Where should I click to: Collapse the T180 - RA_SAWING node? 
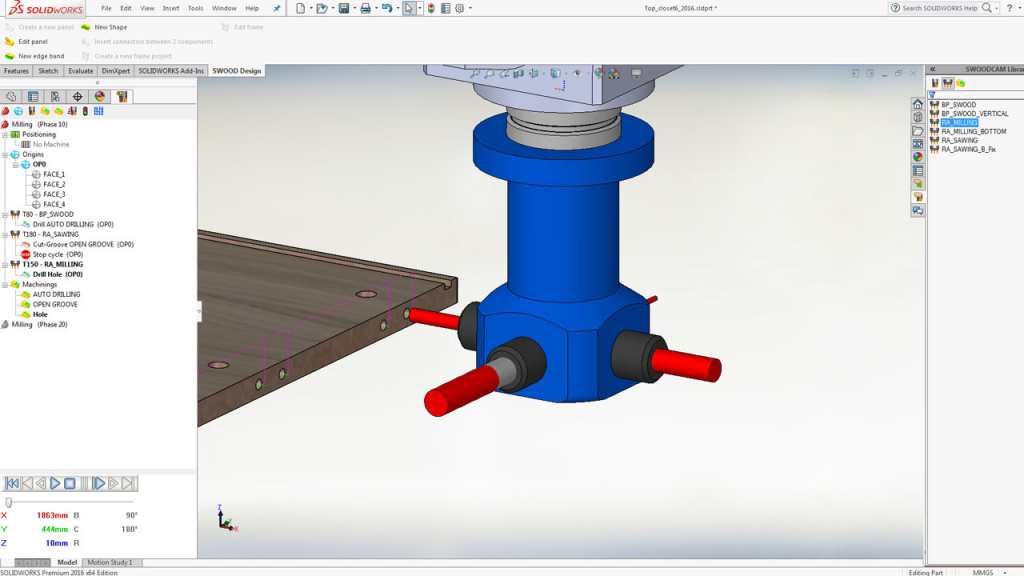[x=5, y=234]
